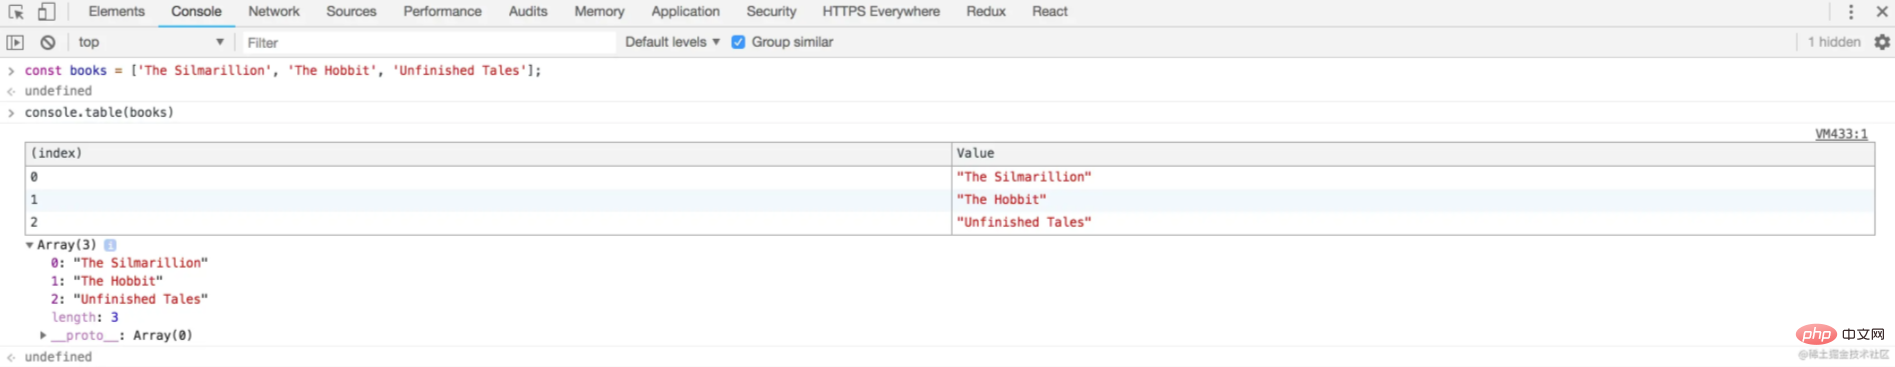This screenshot has width=1895, height=367.
Task: Open the Default levels dropdown
Action: click(x=672, y=42)
